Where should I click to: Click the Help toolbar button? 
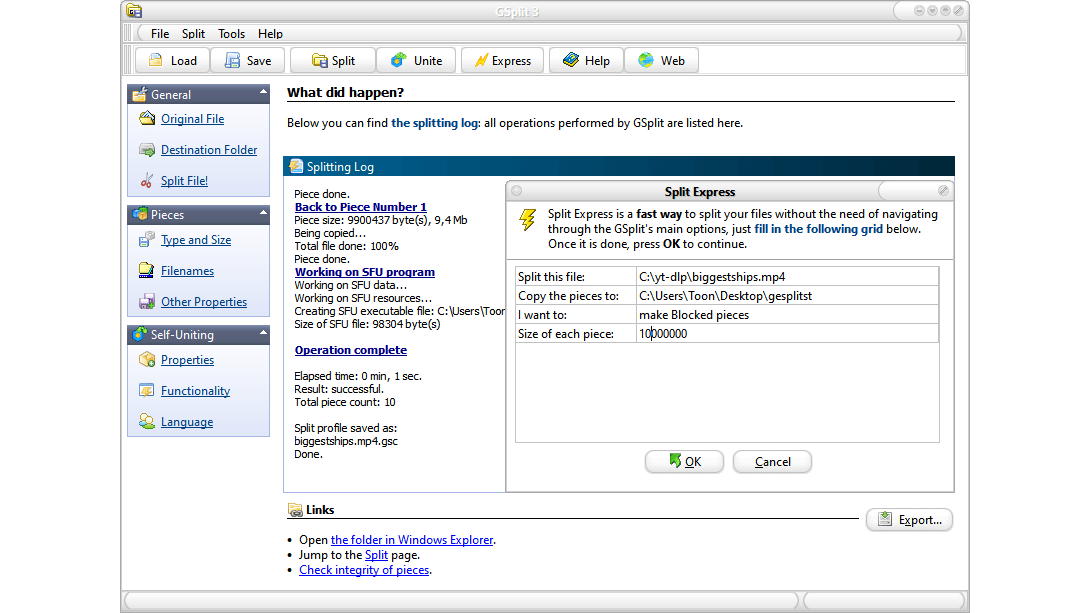tap(586, 60)
